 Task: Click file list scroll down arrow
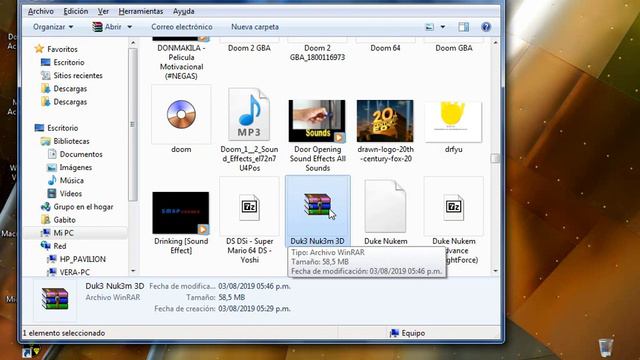(495, 271)
